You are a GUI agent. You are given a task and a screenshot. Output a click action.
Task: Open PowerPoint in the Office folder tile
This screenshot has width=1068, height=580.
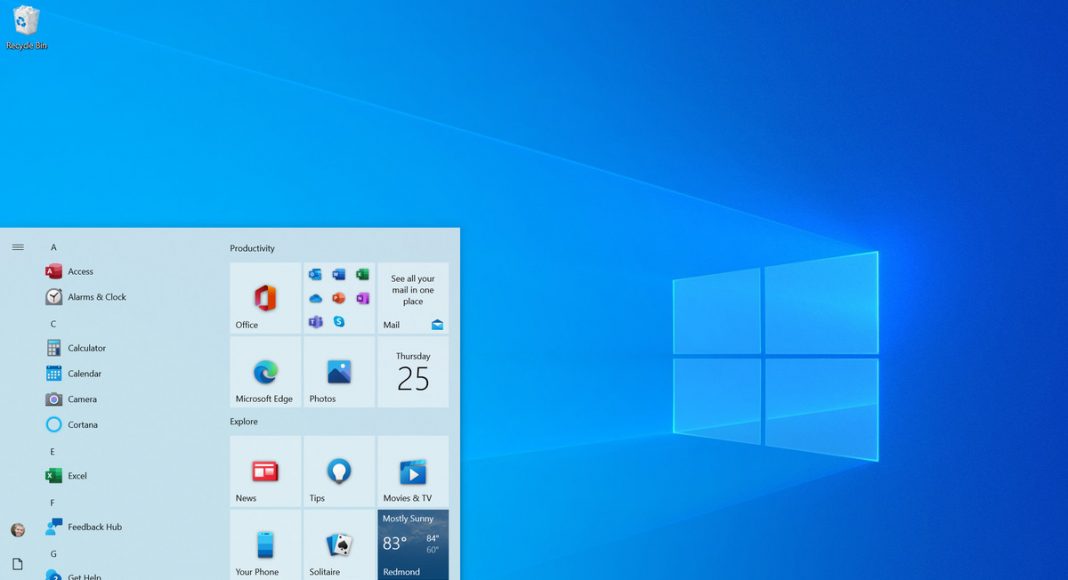[x=339, y=298]
